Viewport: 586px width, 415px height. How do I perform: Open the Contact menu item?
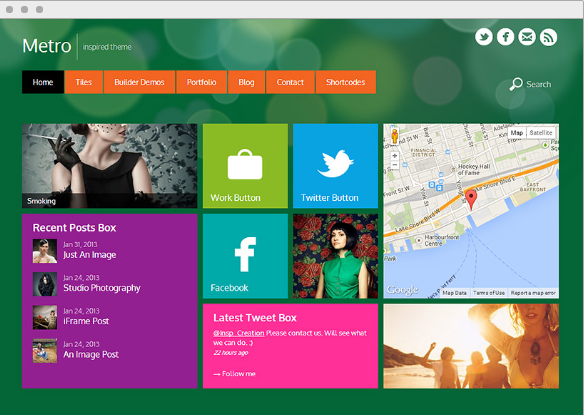click(x=290, y=82)
